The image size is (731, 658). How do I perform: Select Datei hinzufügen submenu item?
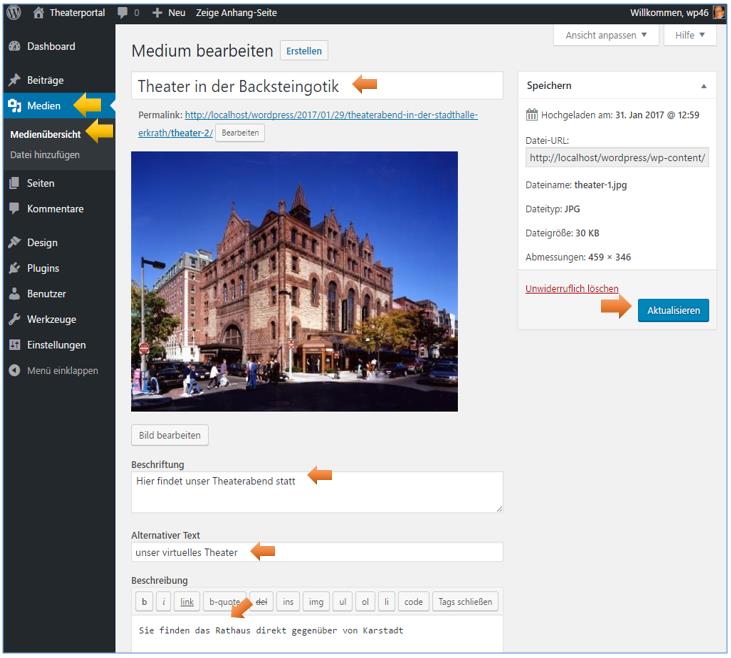[44, 155]
